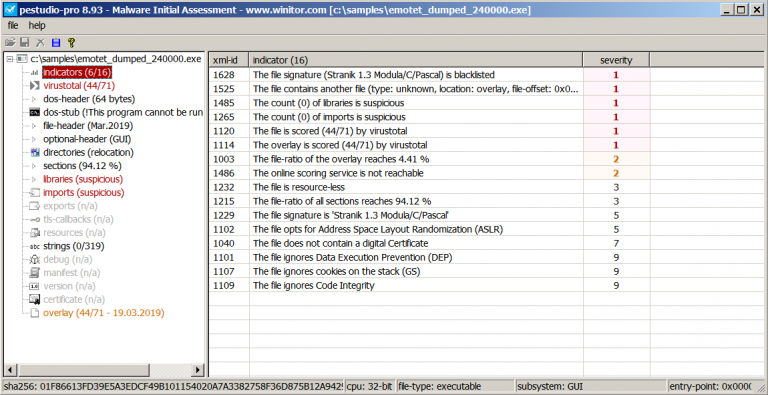Click the icon beside exports (n/a)
The width and height of the screenshot is (768, 395).
(34, 206)
